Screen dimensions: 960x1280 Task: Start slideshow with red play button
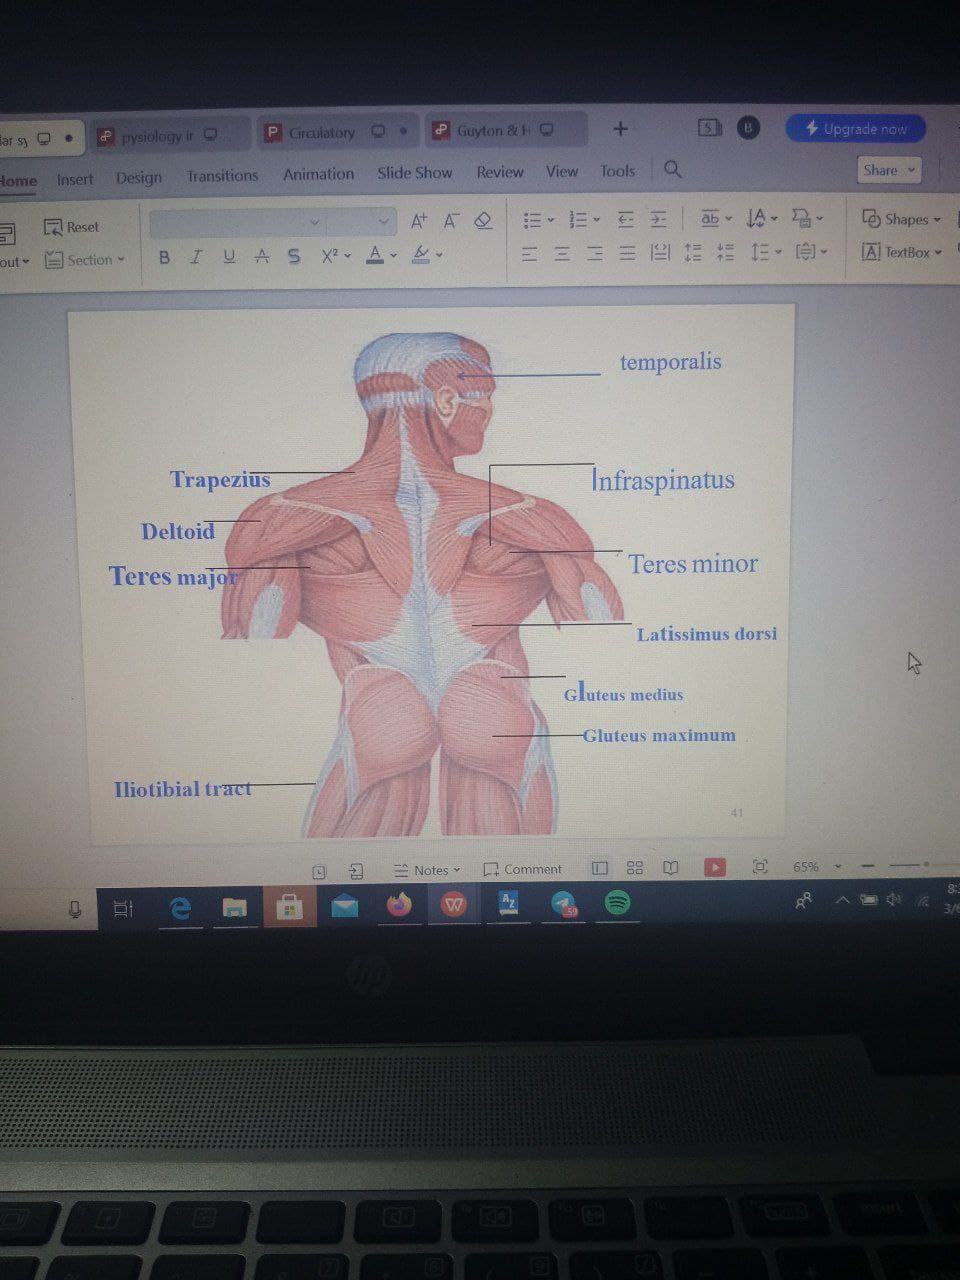715,867
